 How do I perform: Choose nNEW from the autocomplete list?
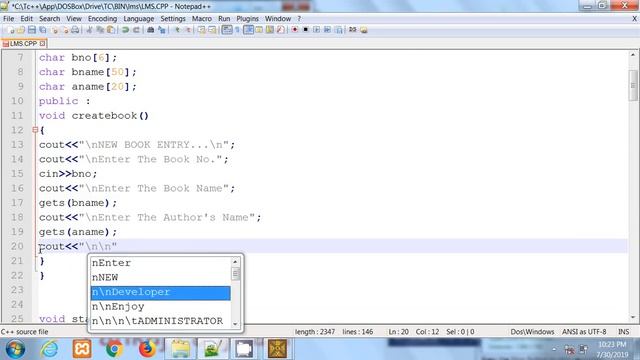tap(160, 278)
